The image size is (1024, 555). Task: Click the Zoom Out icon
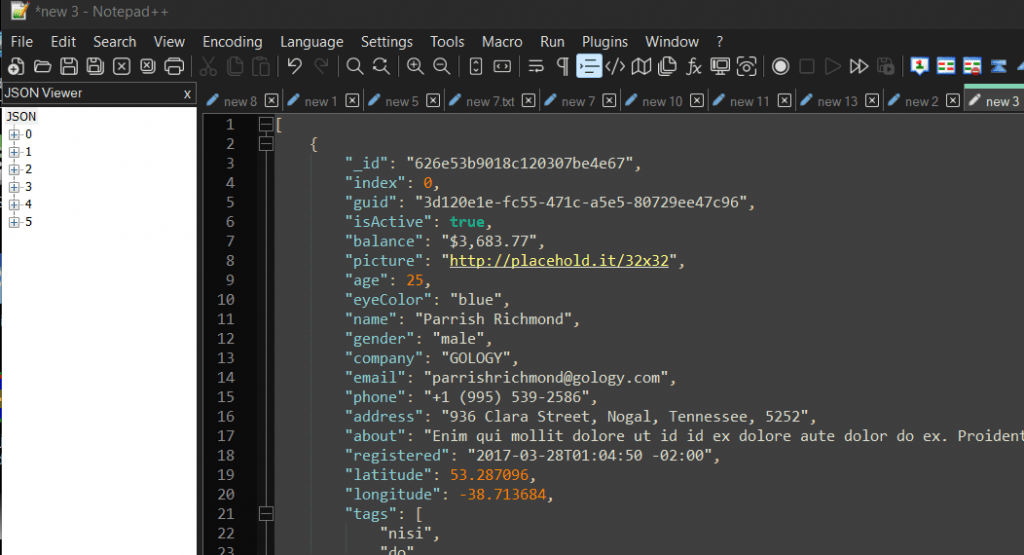pyautogui.click(x=441, y=67)
